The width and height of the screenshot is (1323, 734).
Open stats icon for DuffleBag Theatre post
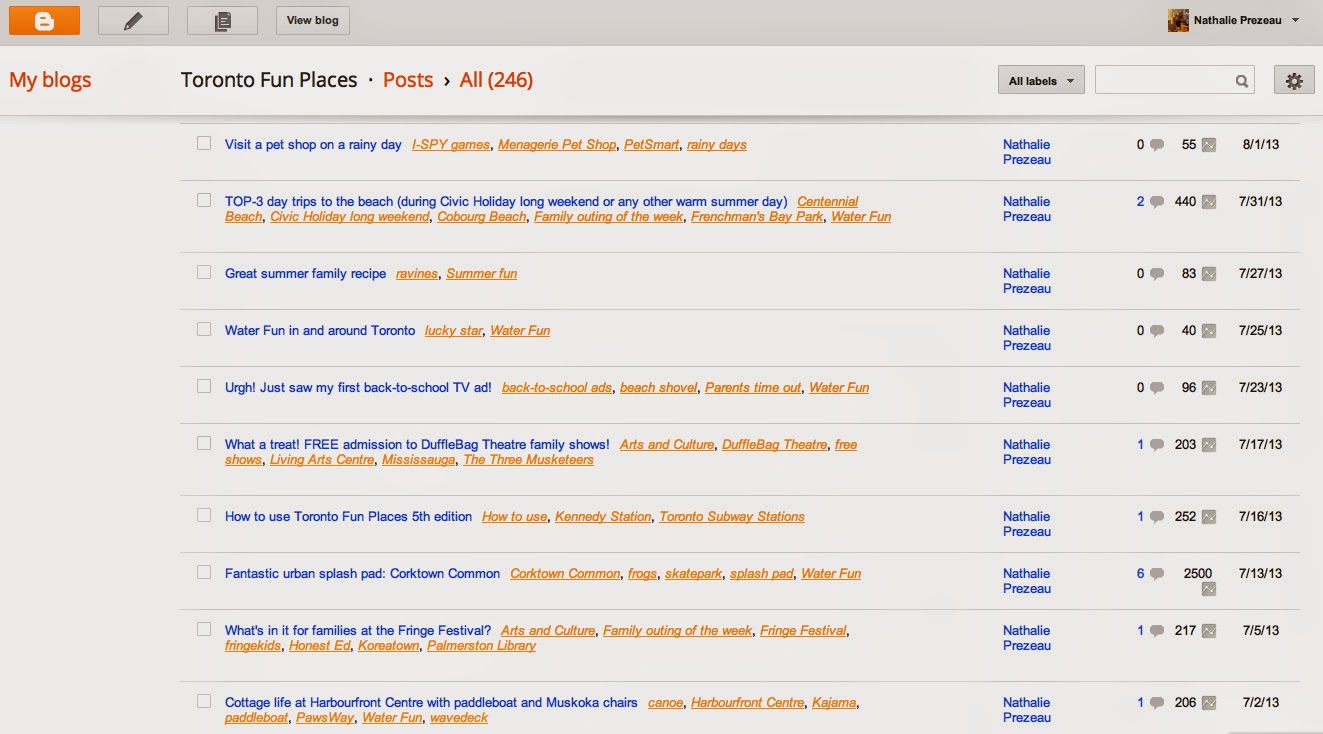point(1209,445)
